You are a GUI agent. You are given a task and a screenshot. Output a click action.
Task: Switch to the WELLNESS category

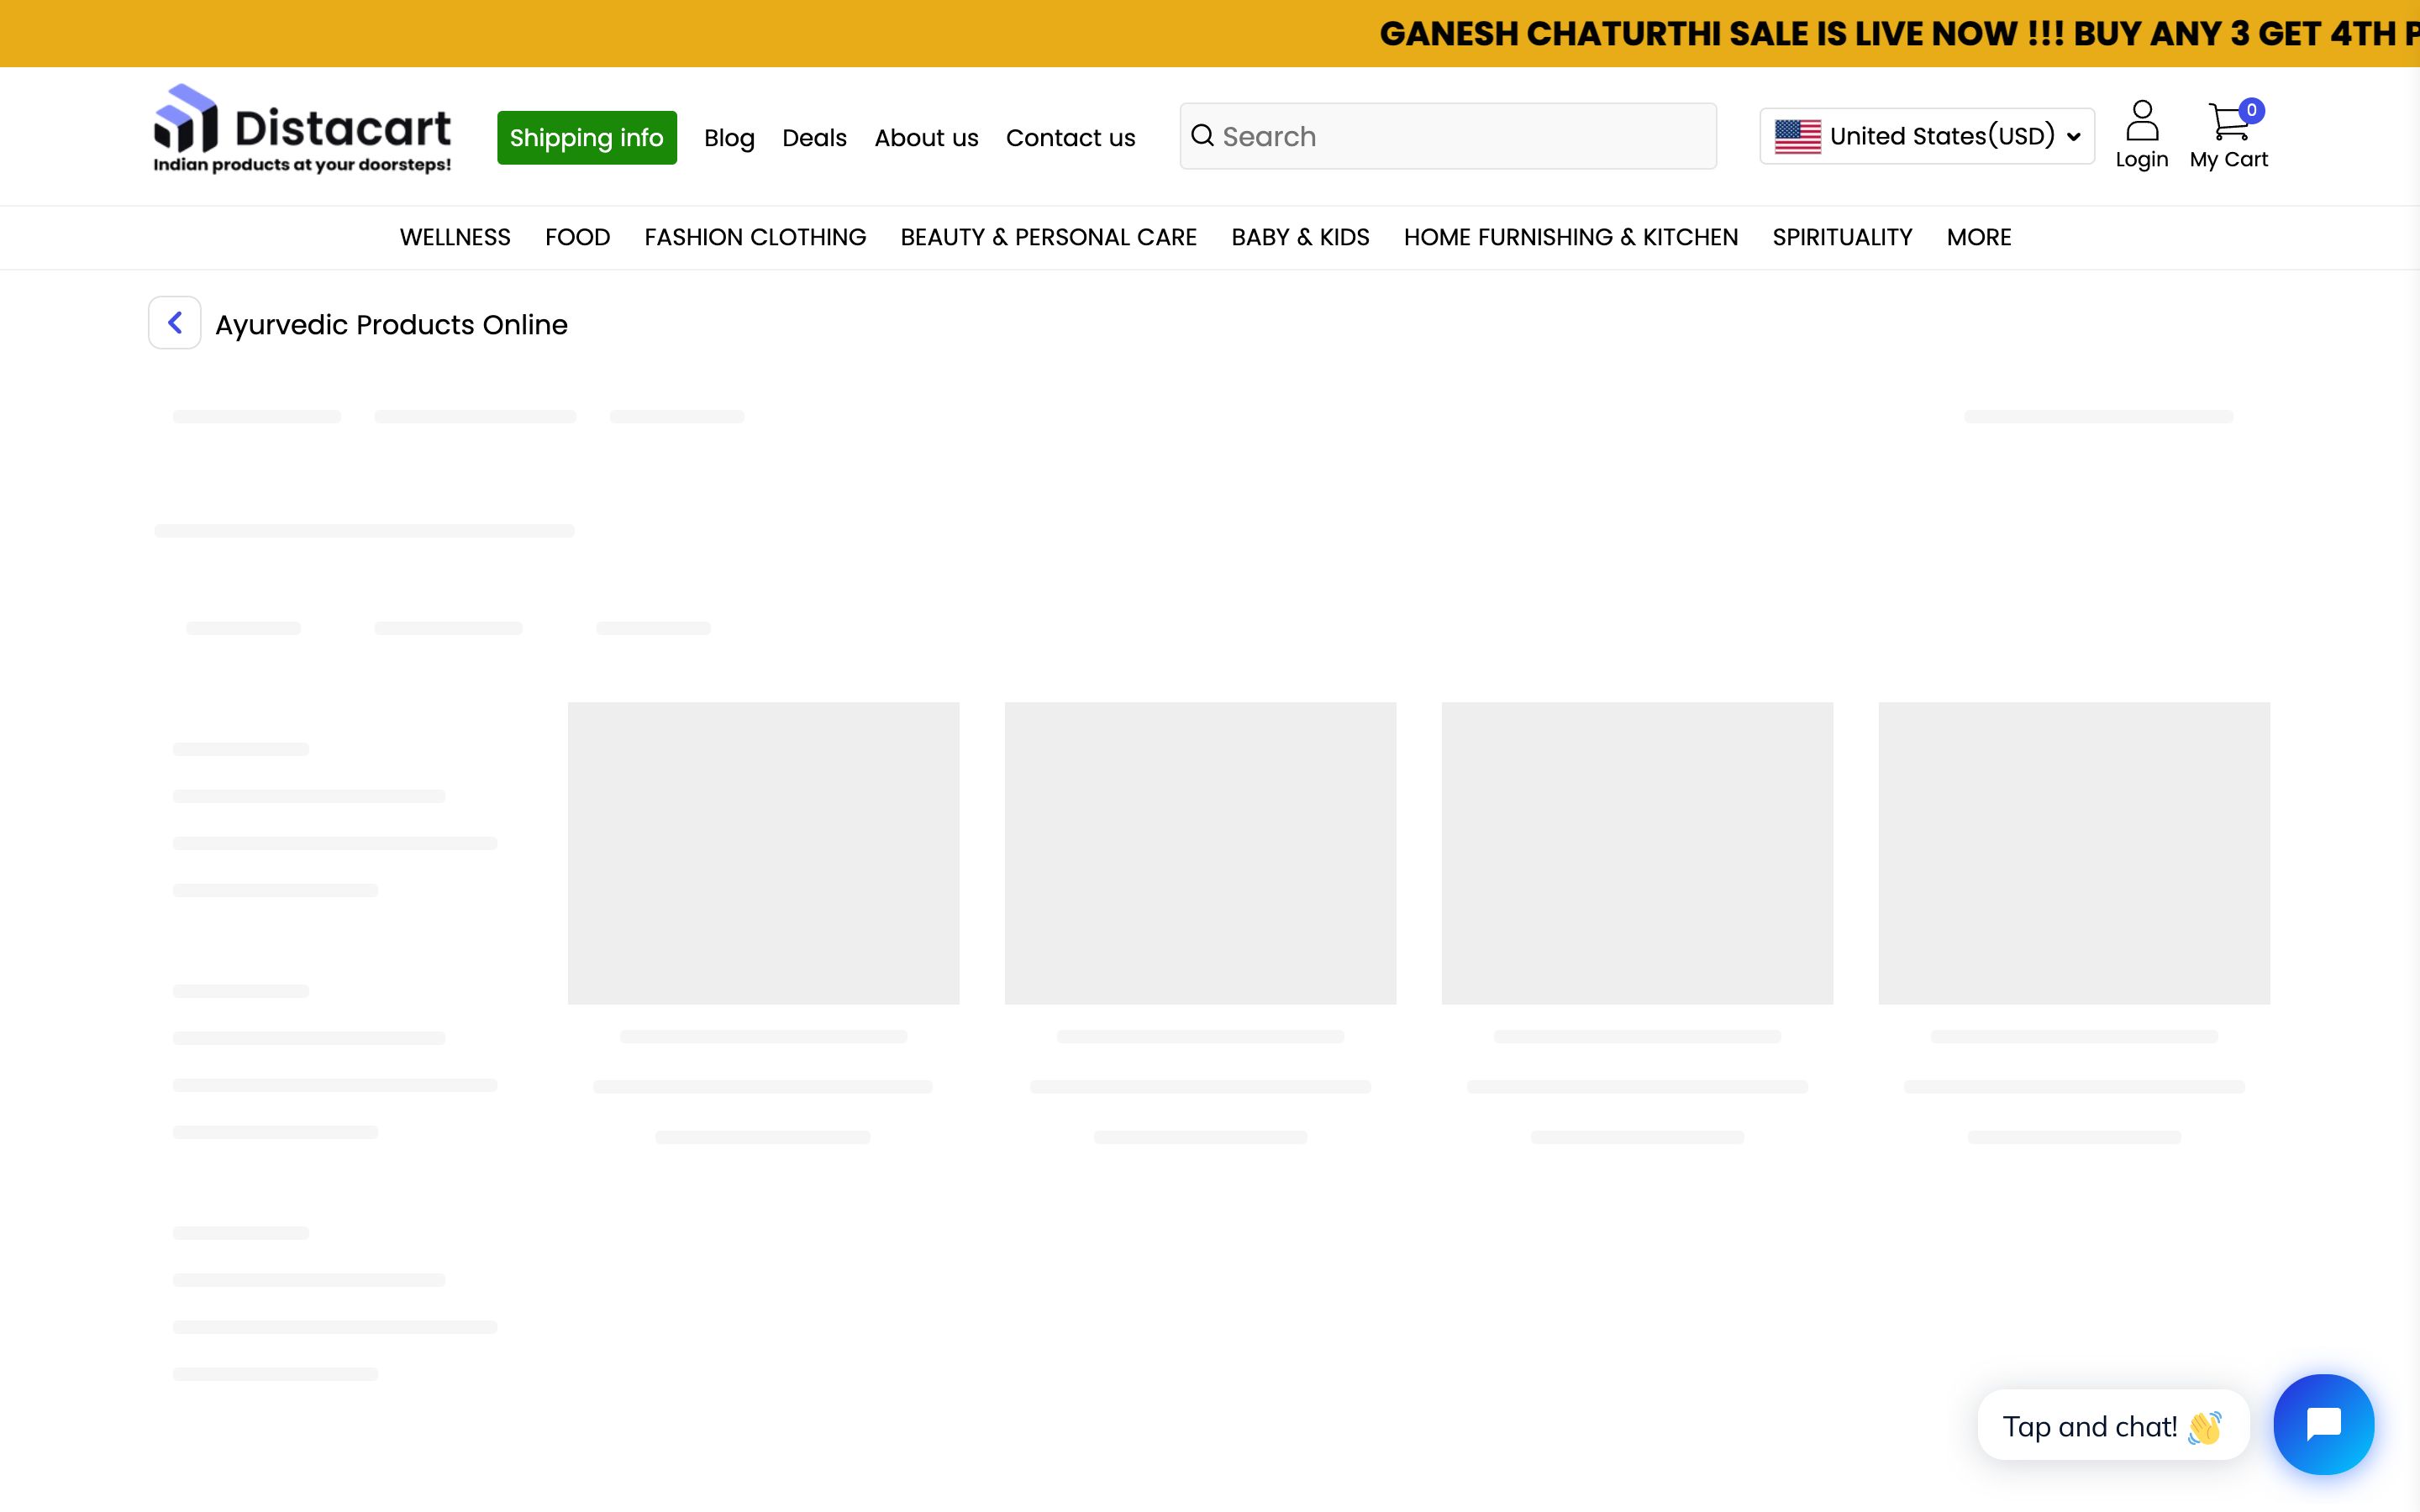[x=455, y=237]
